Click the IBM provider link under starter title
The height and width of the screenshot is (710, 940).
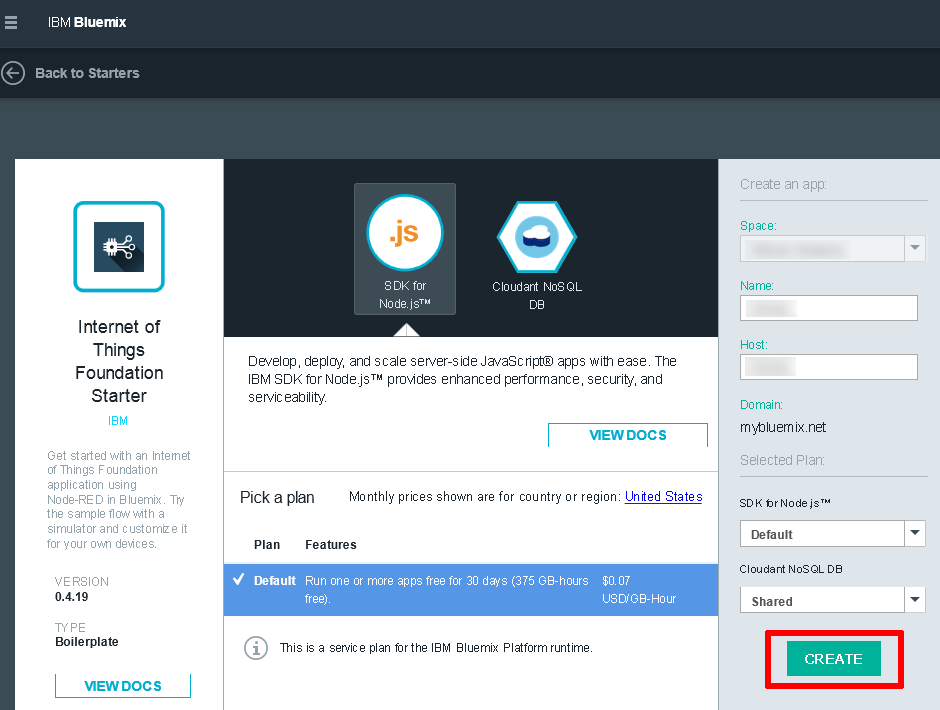pyautogui.click(x=118, y=420)
